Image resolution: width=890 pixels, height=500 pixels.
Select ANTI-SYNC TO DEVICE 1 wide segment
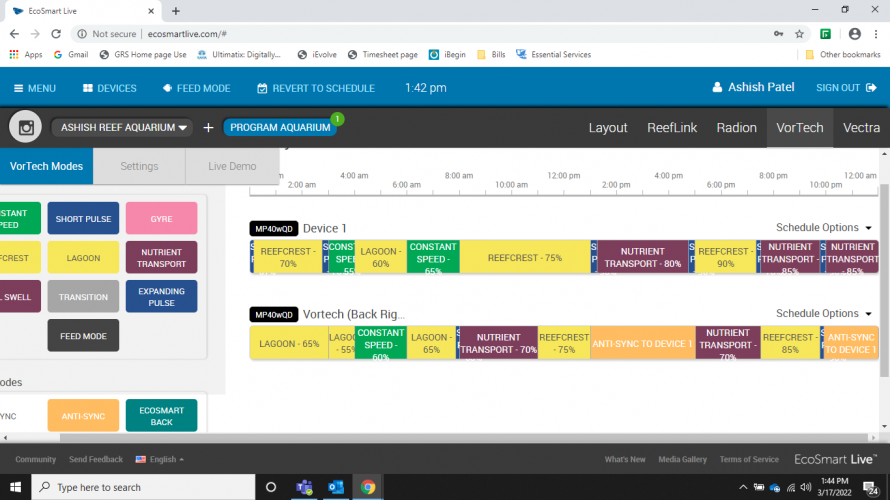point(643,343)
